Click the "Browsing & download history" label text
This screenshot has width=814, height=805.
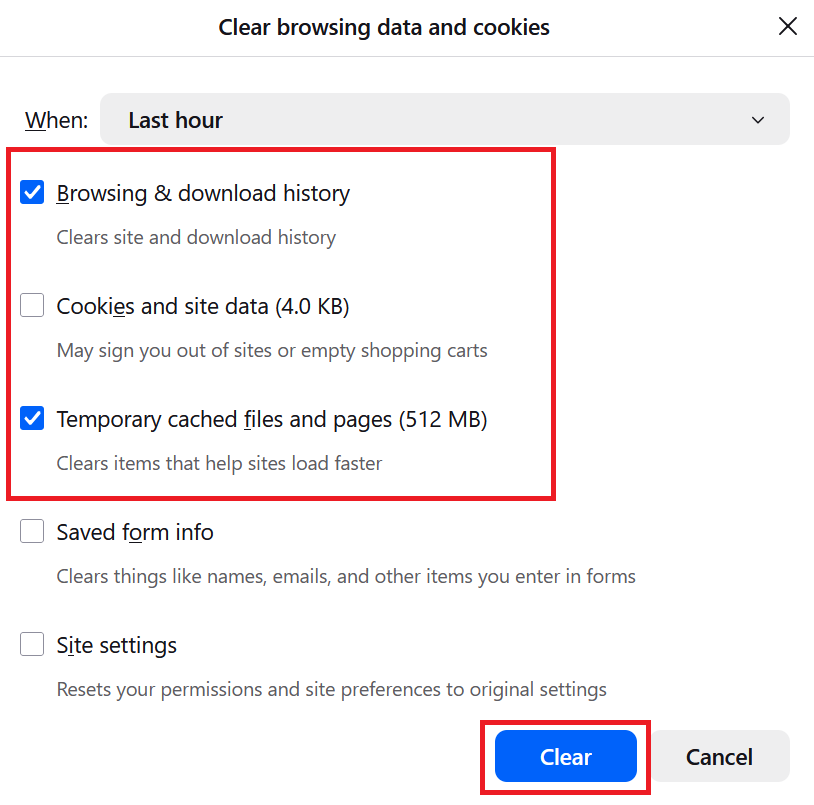pyautogui.click(x=203, y=193)
